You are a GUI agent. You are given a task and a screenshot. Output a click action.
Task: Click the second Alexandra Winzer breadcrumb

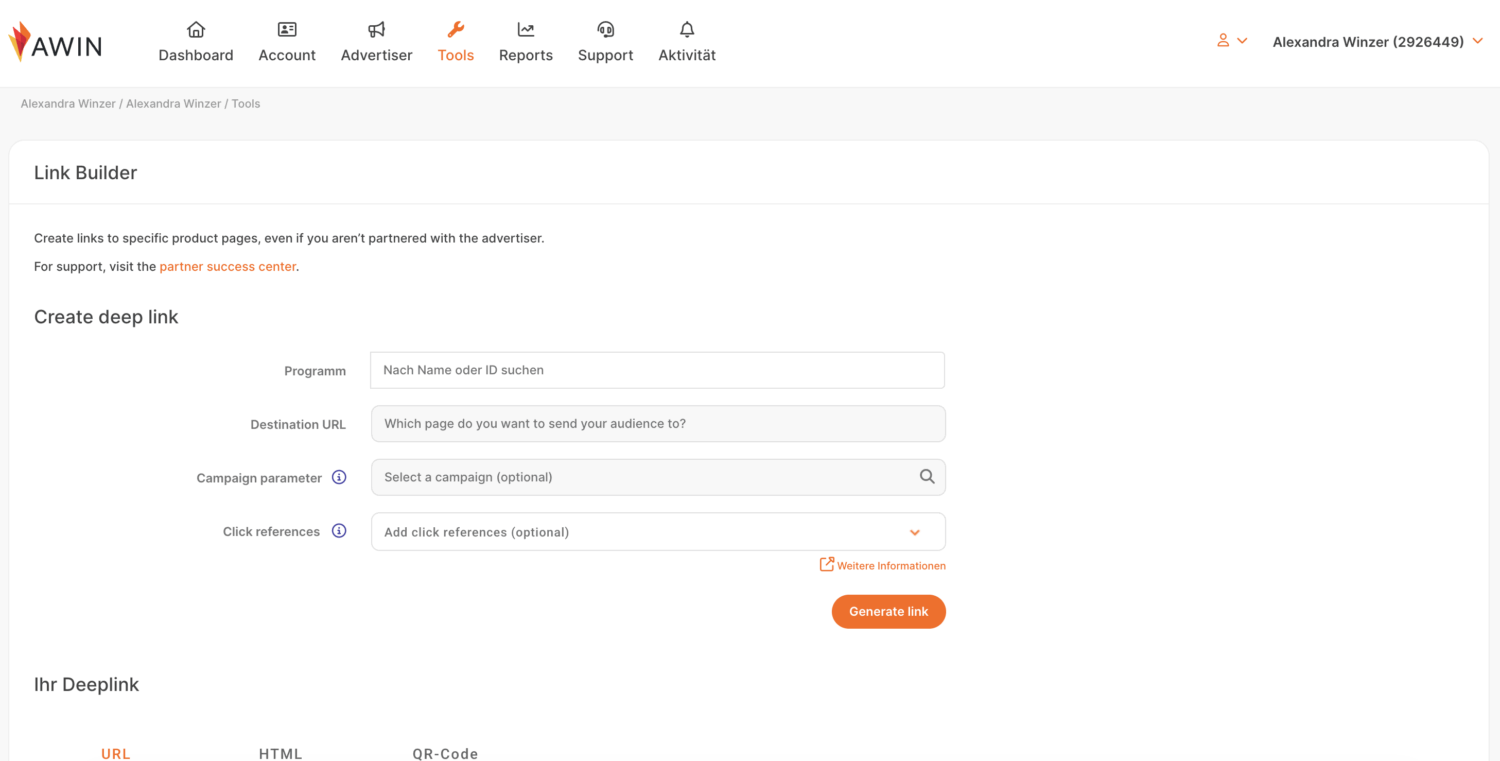pos(174,103)
